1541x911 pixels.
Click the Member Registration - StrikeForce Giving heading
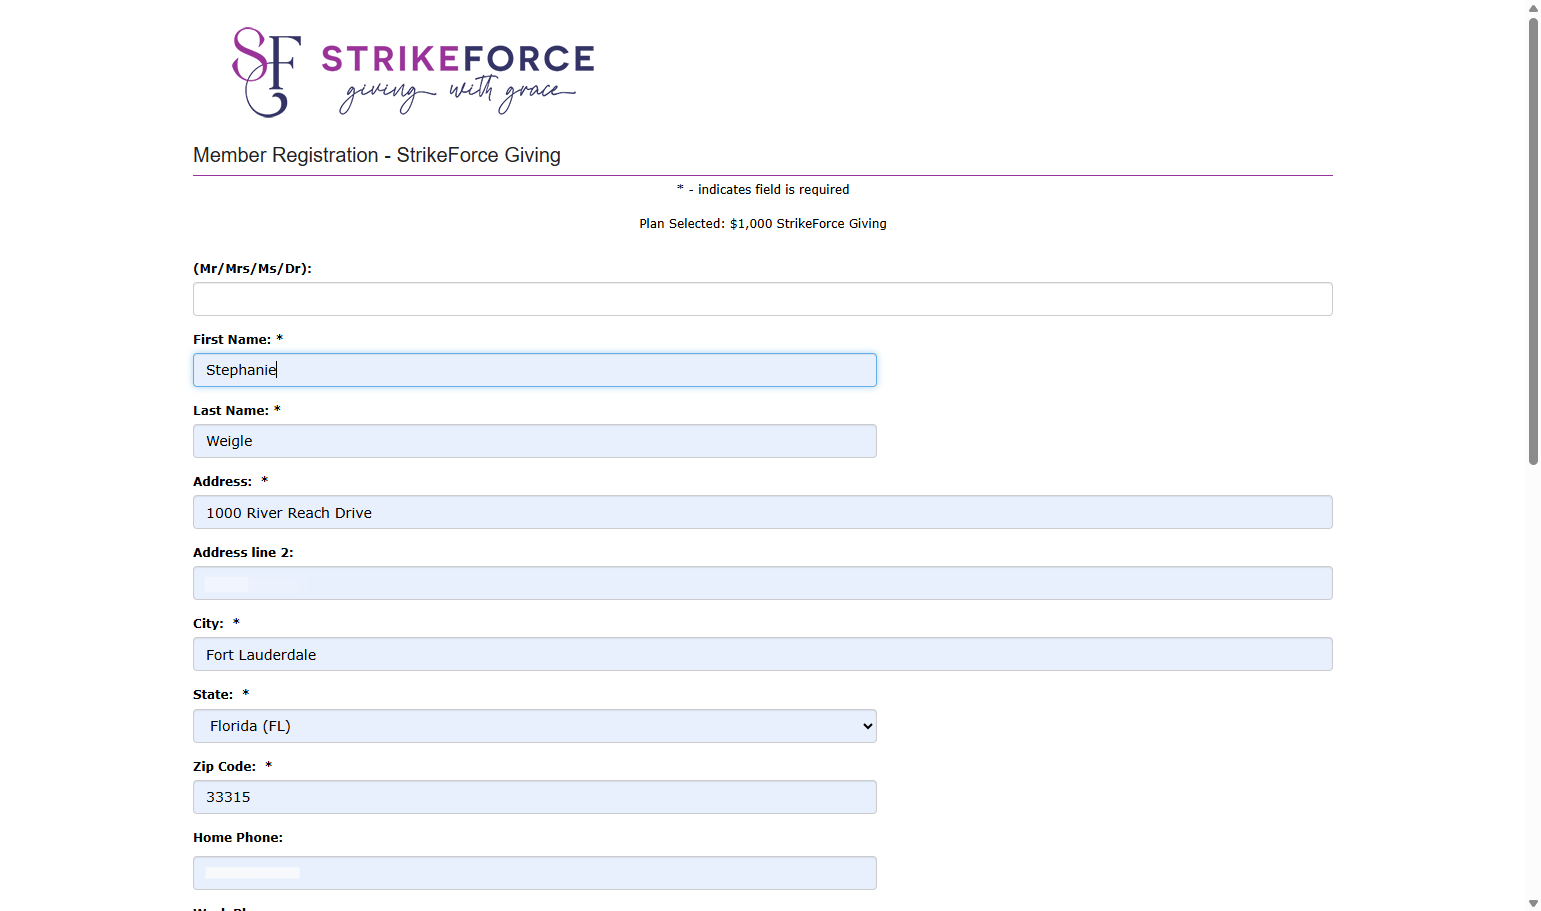377,155
